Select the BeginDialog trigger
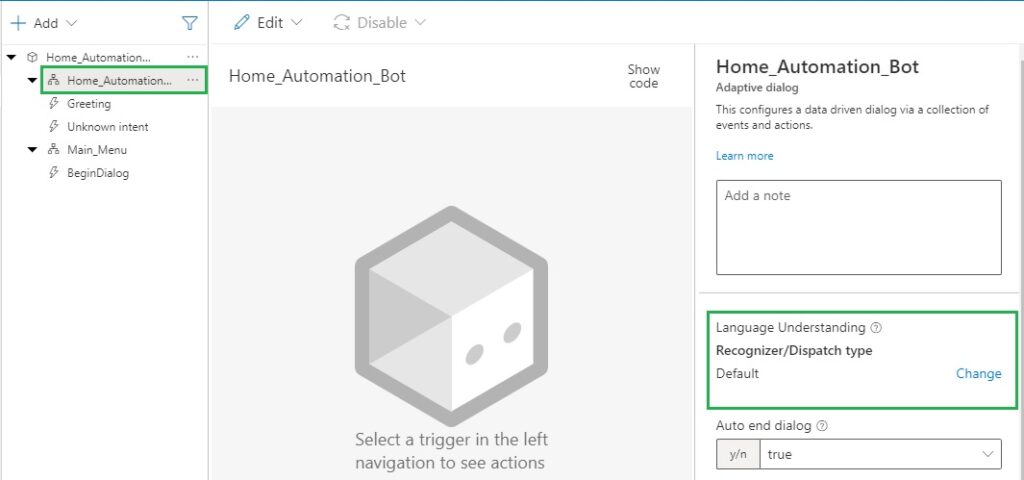 [x=97, y=173]
